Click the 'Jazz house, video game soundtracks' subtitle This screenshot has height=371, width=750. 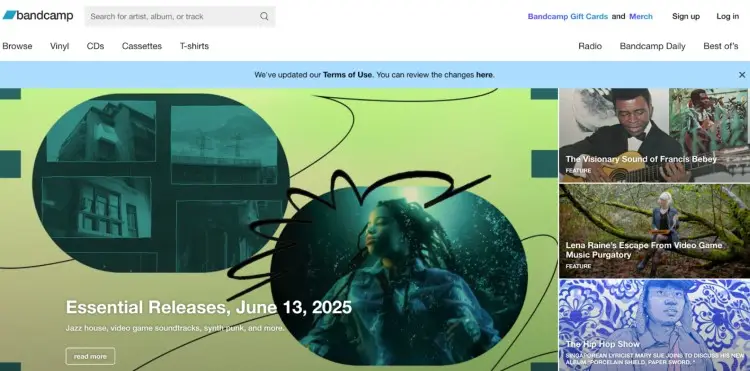point(175,328)
